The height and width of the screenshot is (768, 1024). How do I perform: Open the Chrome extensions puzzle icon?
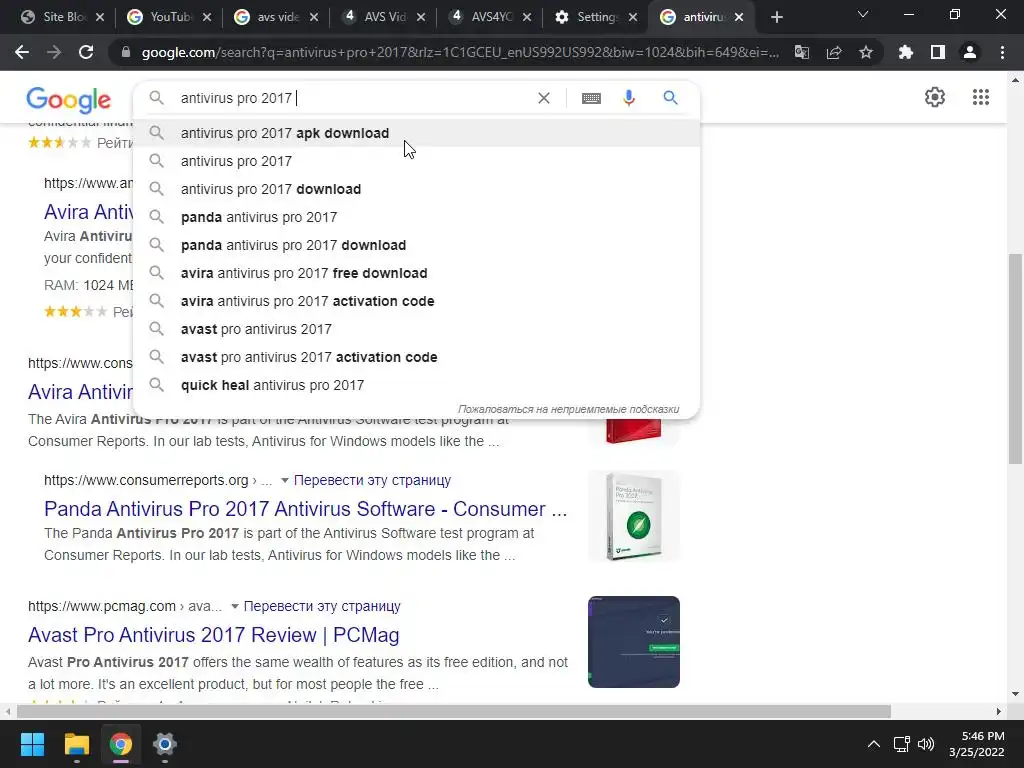pyautogui.click(x=906, y=52)
